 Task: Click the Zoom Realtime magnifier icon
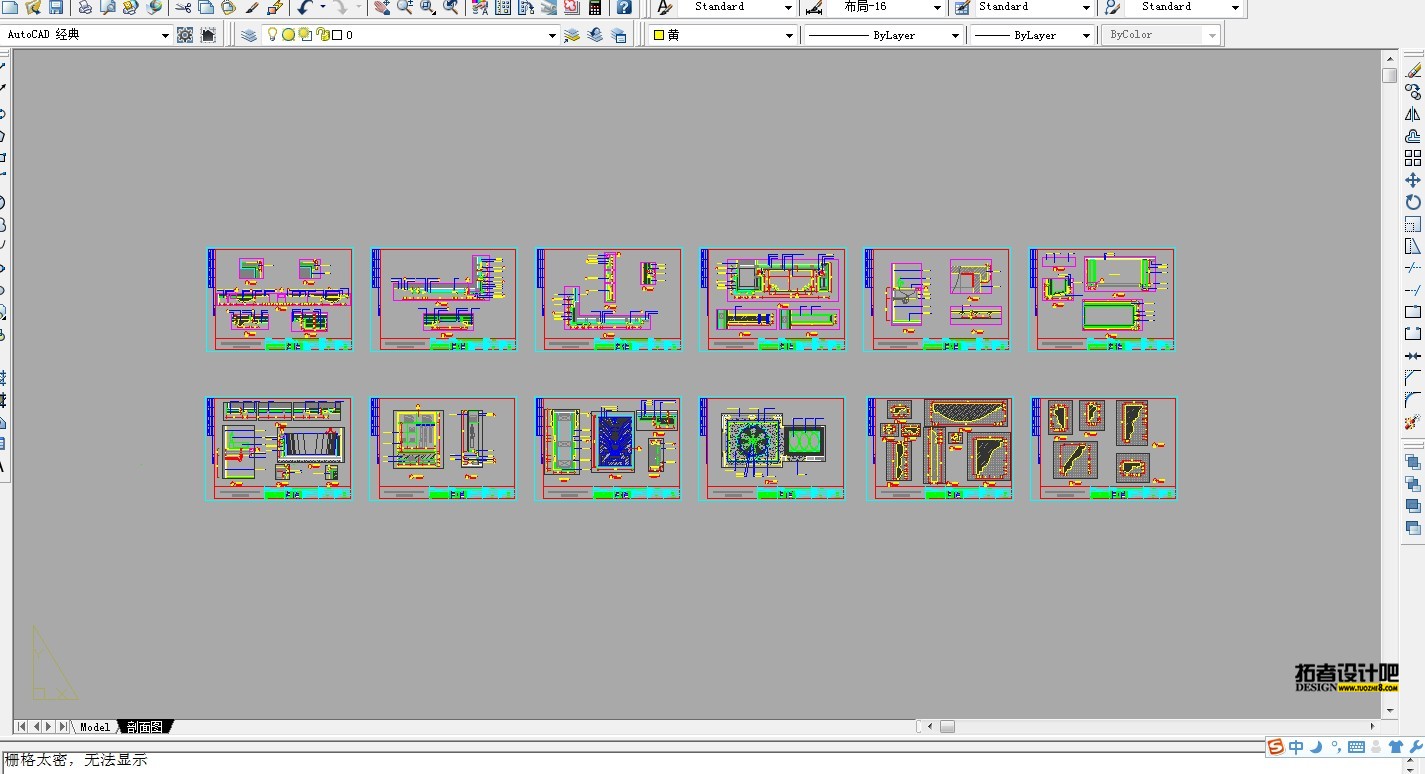[x=405, y=8]
